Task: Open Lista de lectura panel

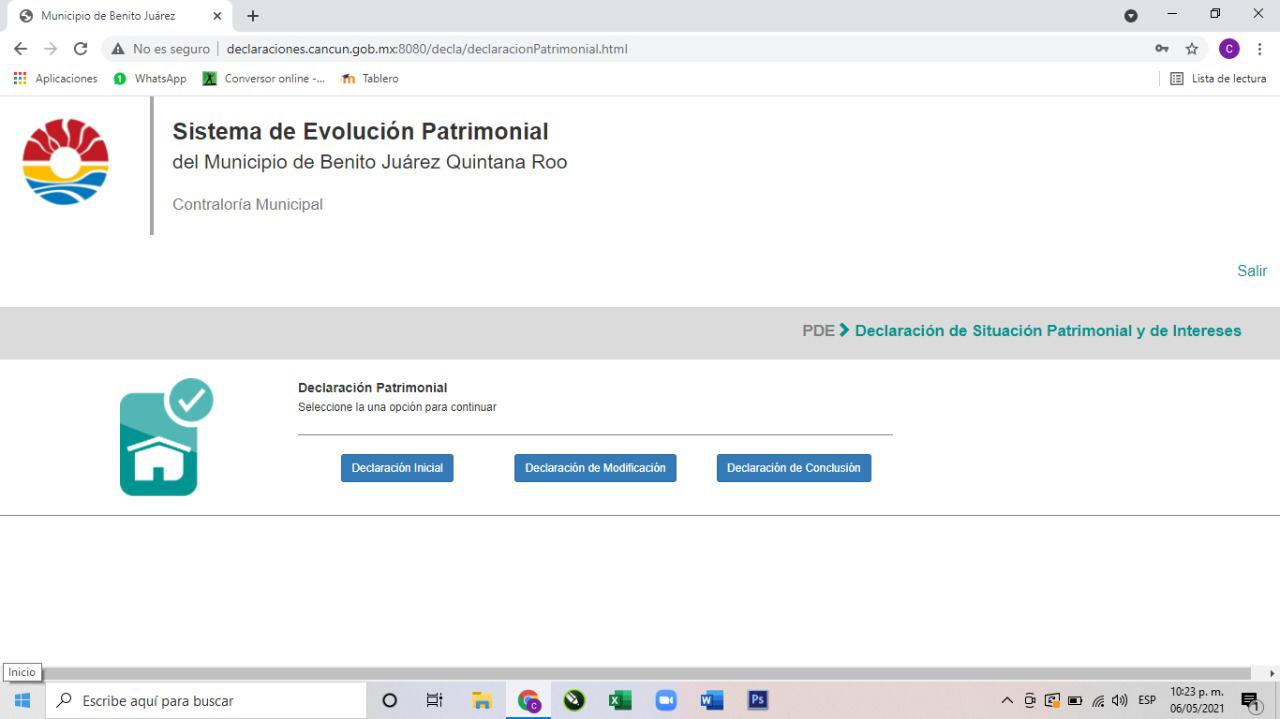Action: (x=1218, y=78)
